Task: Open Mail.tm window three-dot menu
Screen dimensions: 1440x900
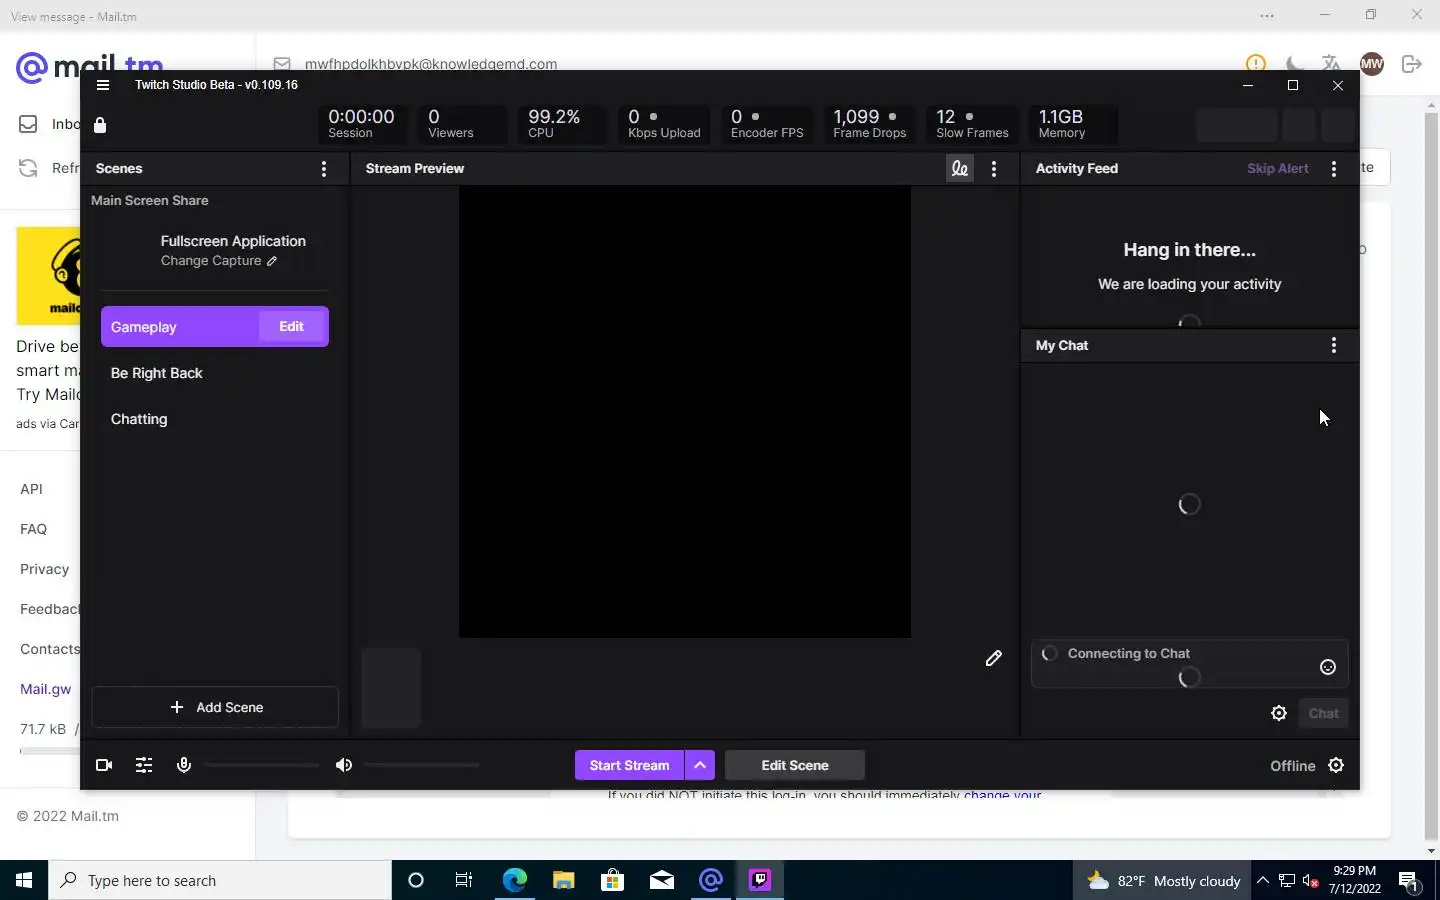Action: pos(1267,15)
